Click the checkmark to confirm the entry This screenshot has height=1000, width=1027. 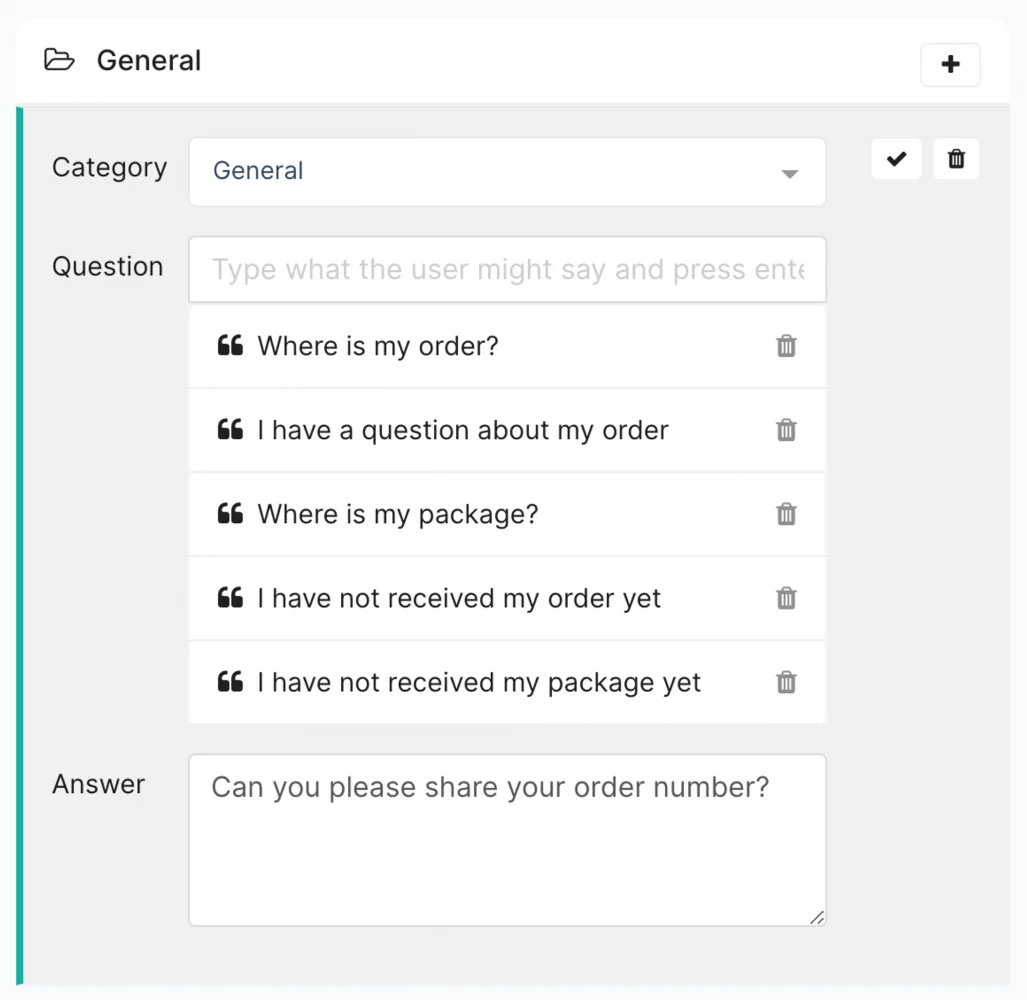tap(896, 159)
